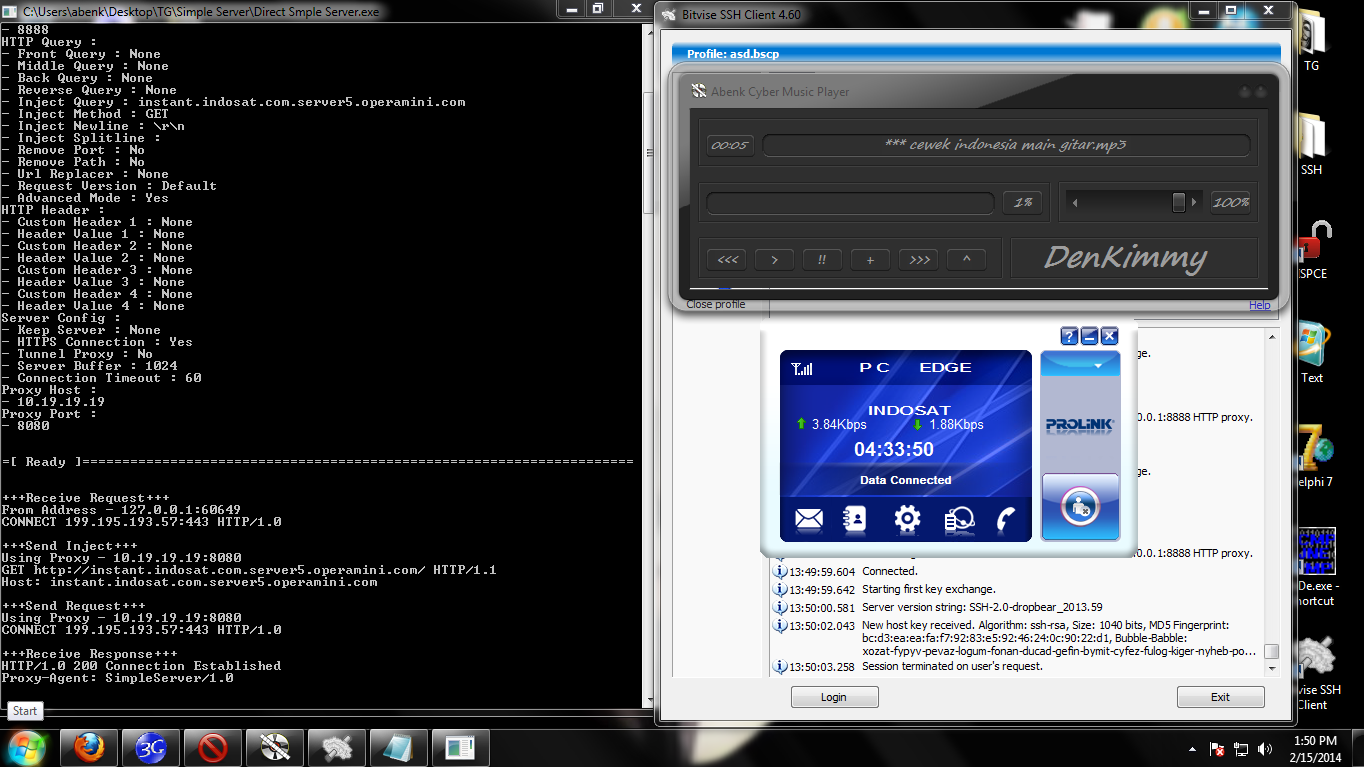Click the Abenk Cyber Music Player title icon
The height and width of the screenshot is (767, 1364).
coord(699,91)
